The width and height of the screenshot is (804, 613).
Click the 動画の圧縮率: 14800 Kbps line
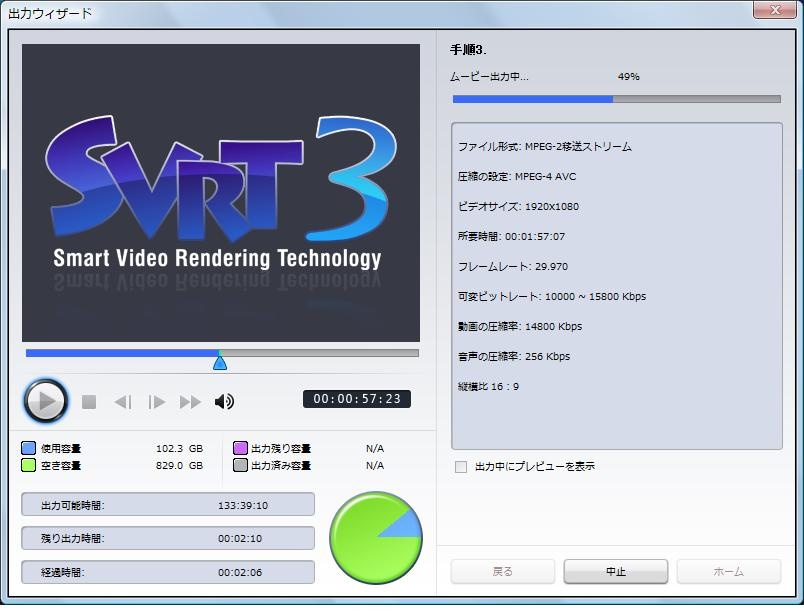[520, 326]
